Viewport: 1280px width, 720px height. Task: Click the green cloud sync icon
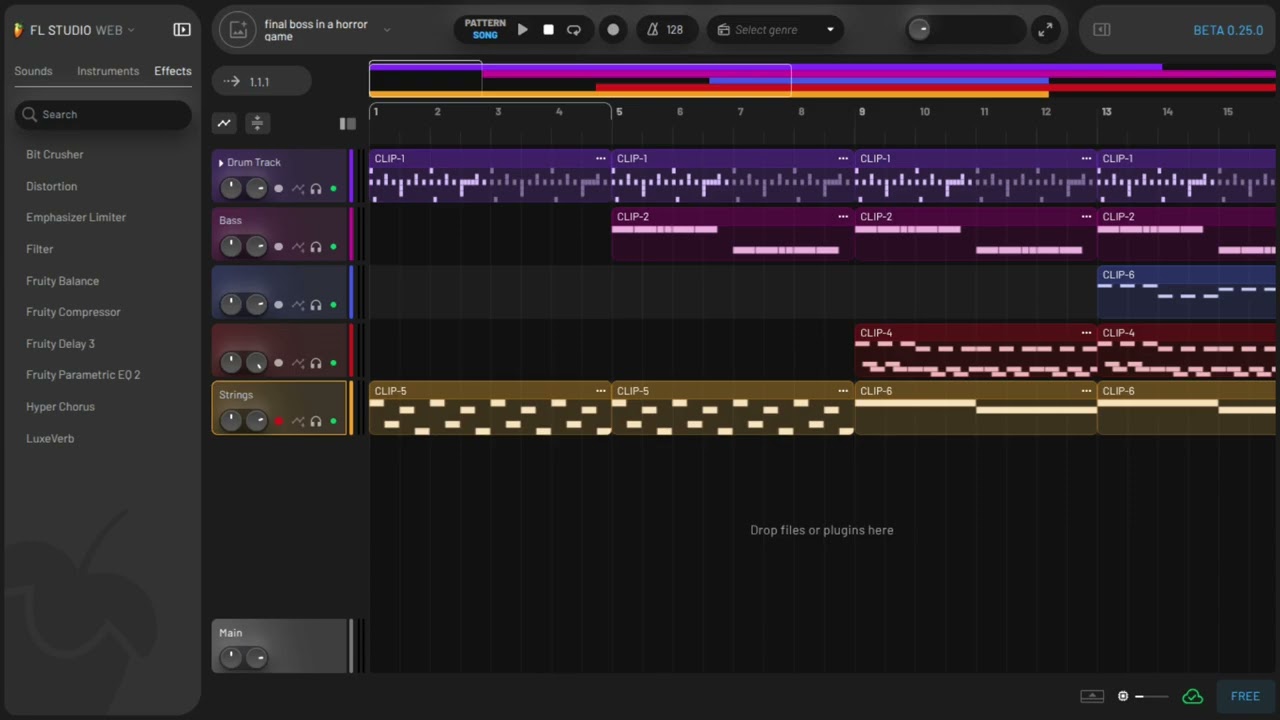tap(1192, 696)
